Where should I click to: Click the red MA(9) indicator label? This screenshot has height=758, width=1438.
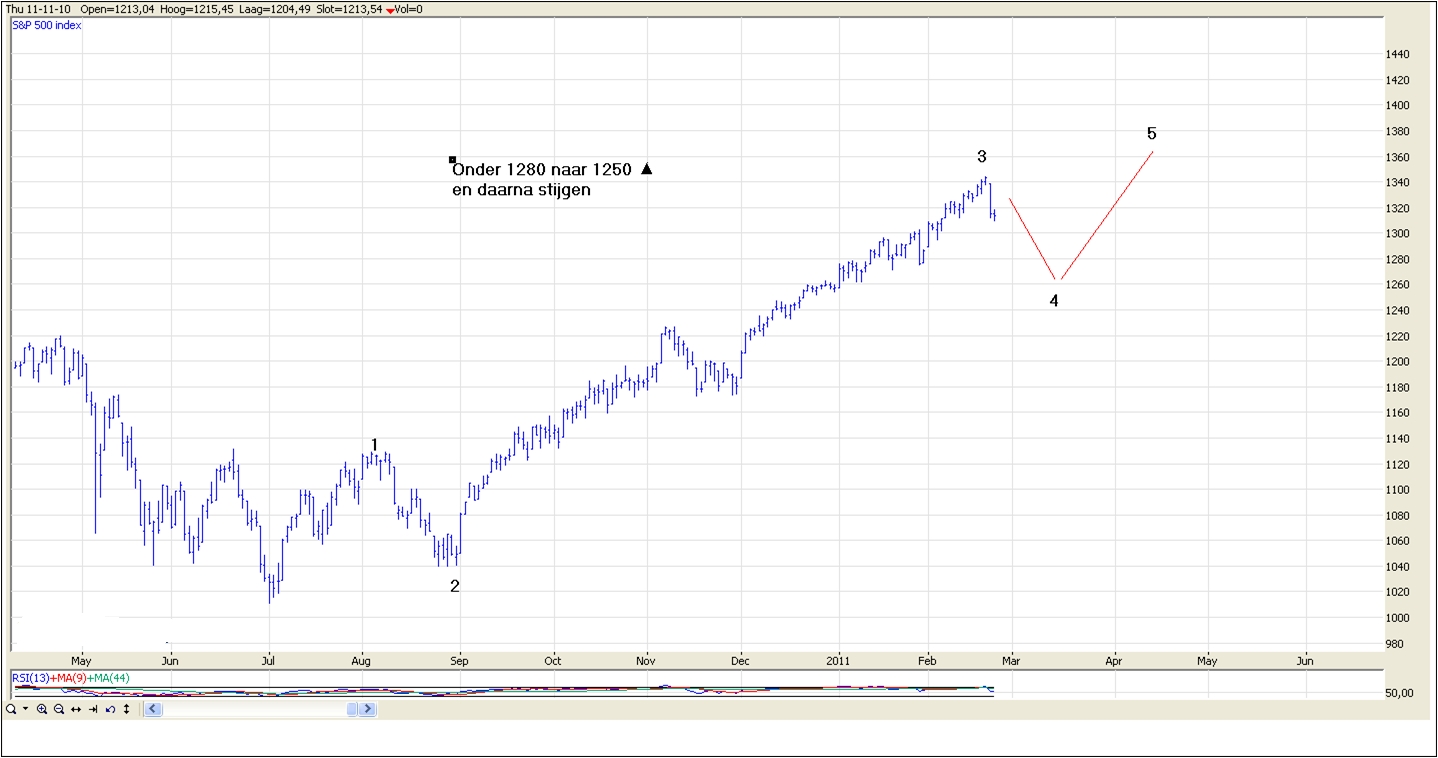coord(68,678)
